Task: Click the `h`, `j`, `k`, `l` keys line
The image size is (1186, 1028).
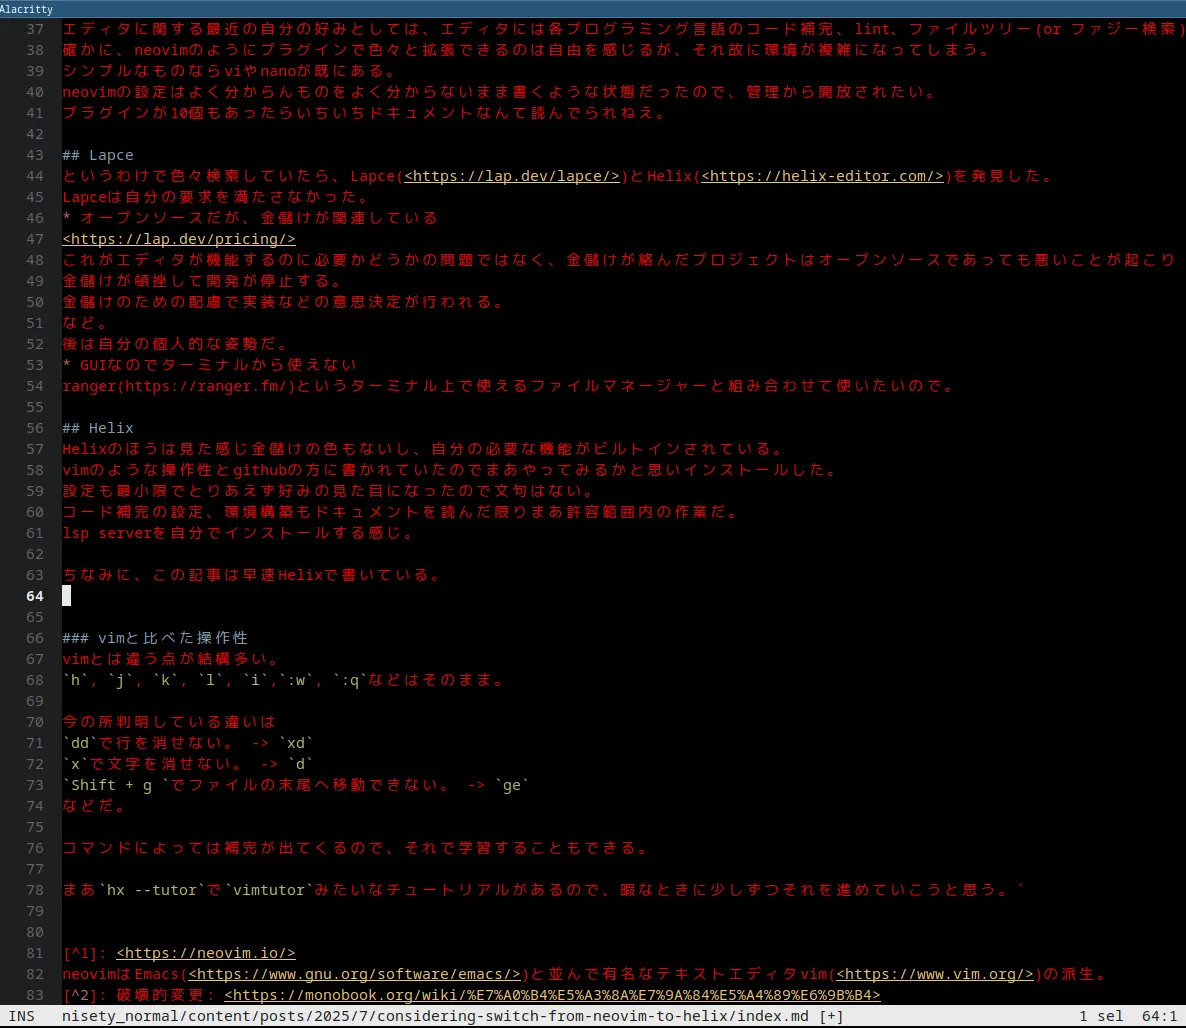Action: click(284, 680)
